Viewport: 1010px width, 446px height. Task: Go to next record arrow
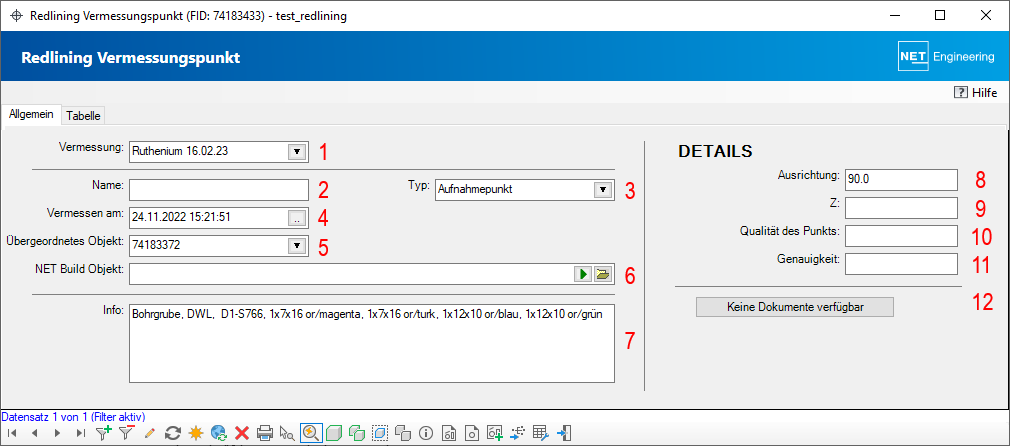click(x=57, y=433)
